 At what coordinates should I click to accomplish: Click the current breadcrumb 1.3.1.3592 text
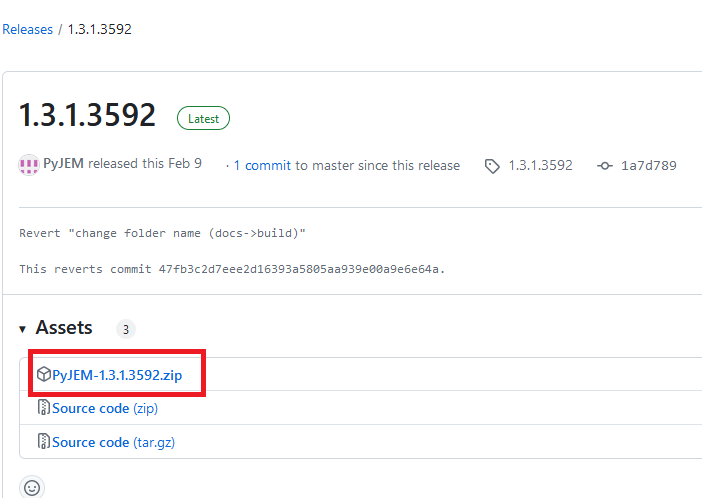click(99, 30)
